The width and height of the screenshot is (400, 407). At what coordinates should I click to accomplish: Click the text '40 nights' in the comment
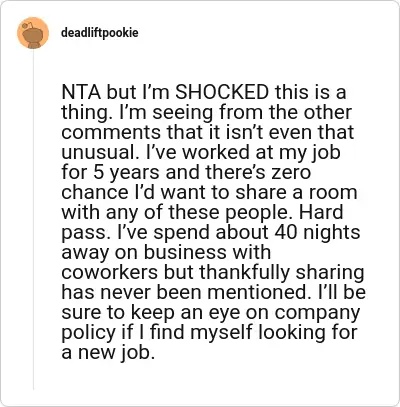(x=317, y=232)
